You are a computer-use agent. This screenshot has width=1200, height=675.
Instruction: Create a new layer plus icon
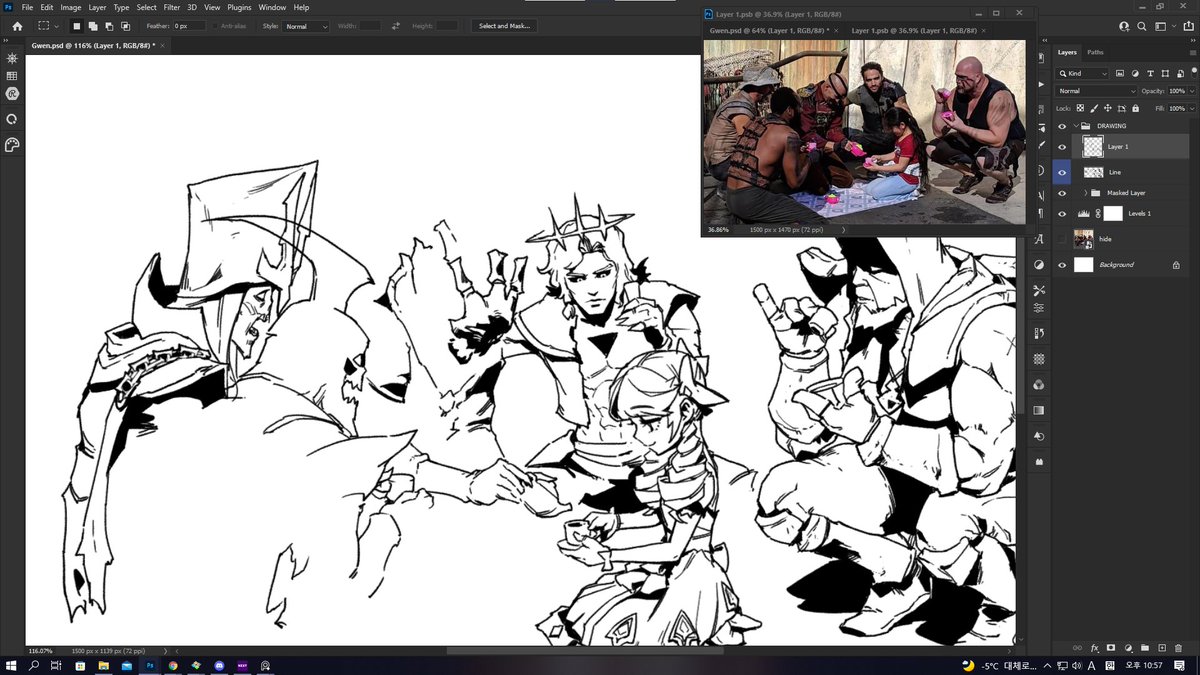[1162, 648]
